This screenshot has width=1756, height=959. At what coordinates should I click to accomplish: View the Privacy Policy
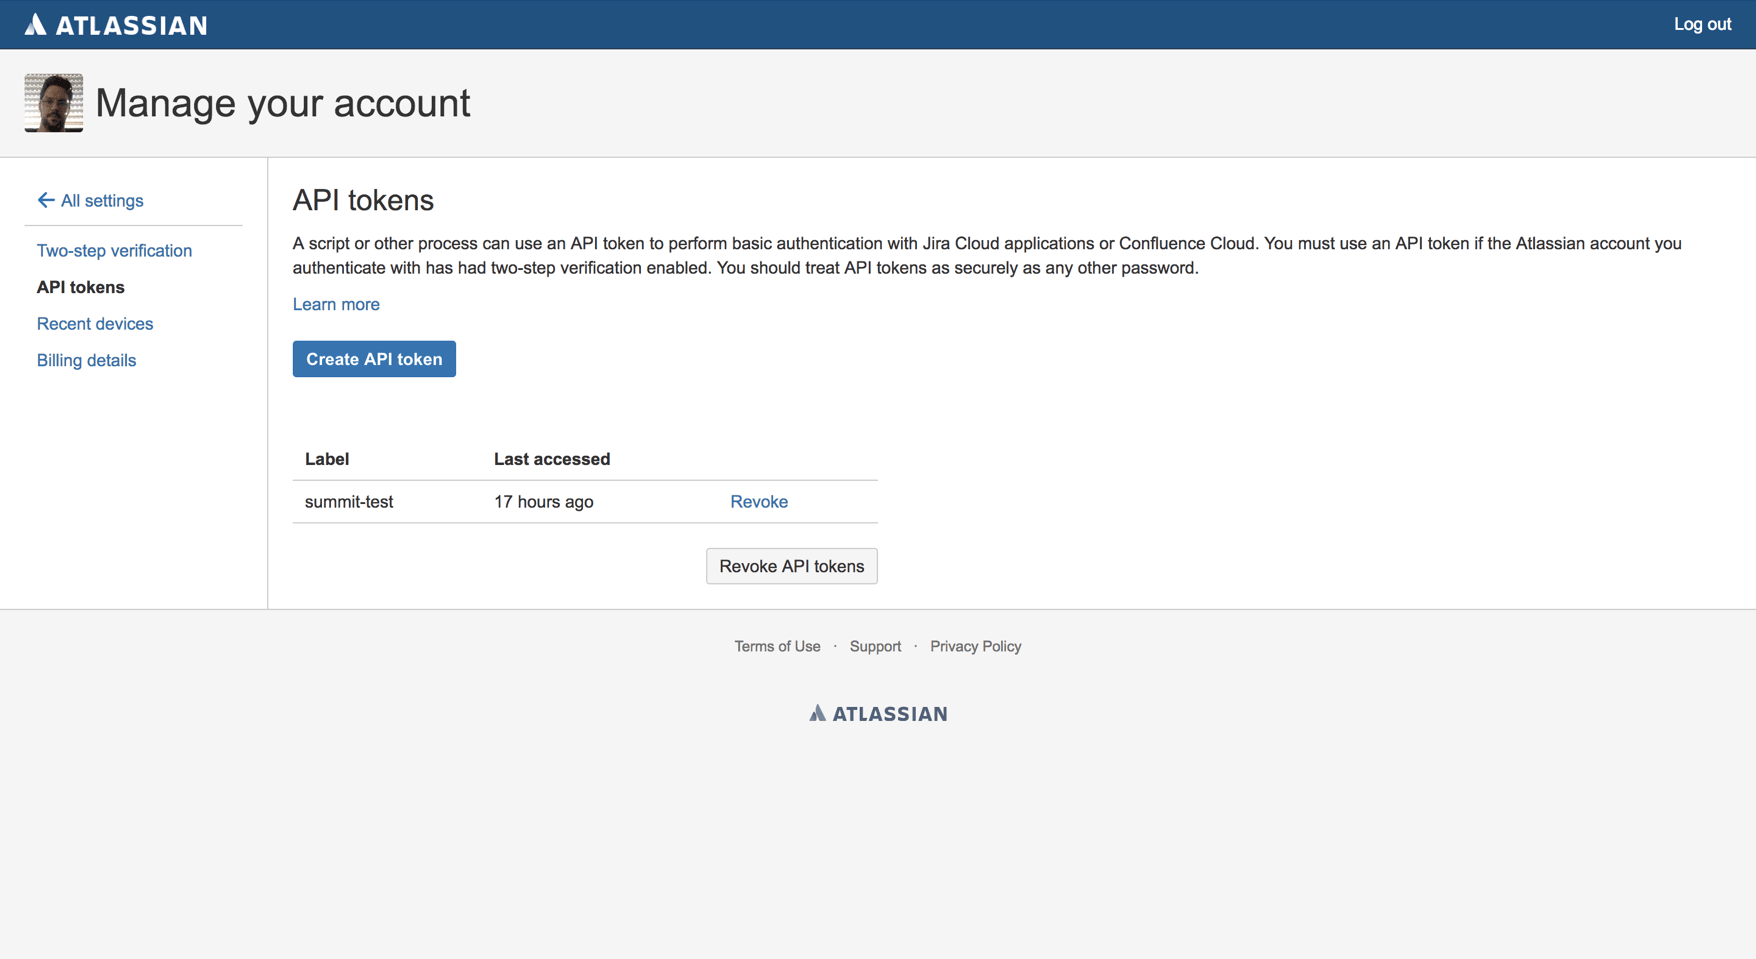[975, 646]
